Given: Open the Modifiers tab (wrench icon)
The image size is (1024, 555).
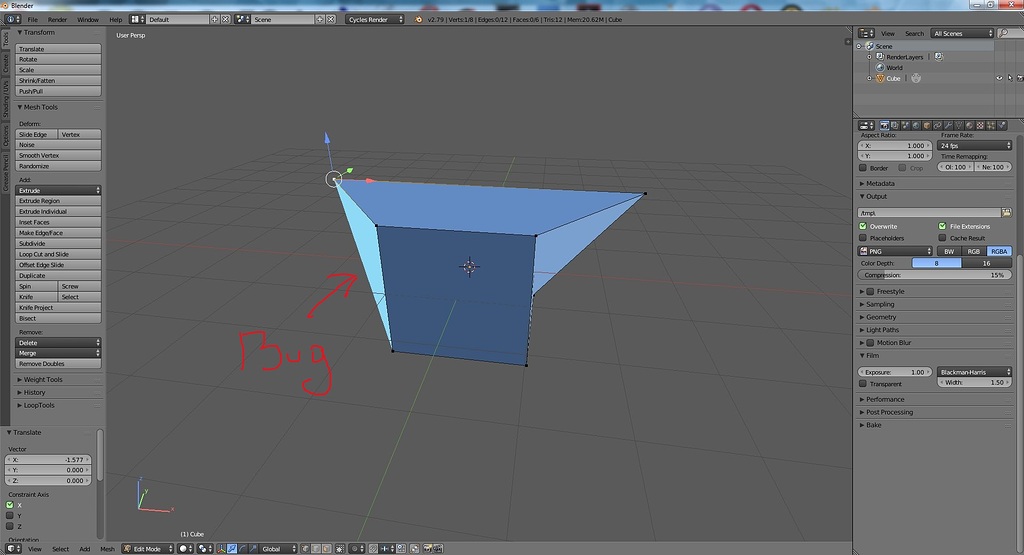Looking at the screenshot, I should click(948, 125).
